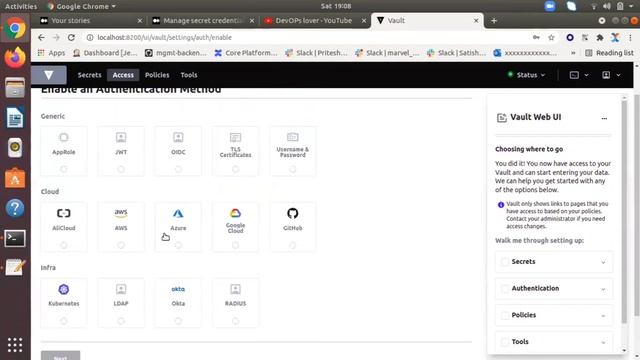Expand the Policies walkthrough chevron
The image size is (640, 360).
click(603, 316)
